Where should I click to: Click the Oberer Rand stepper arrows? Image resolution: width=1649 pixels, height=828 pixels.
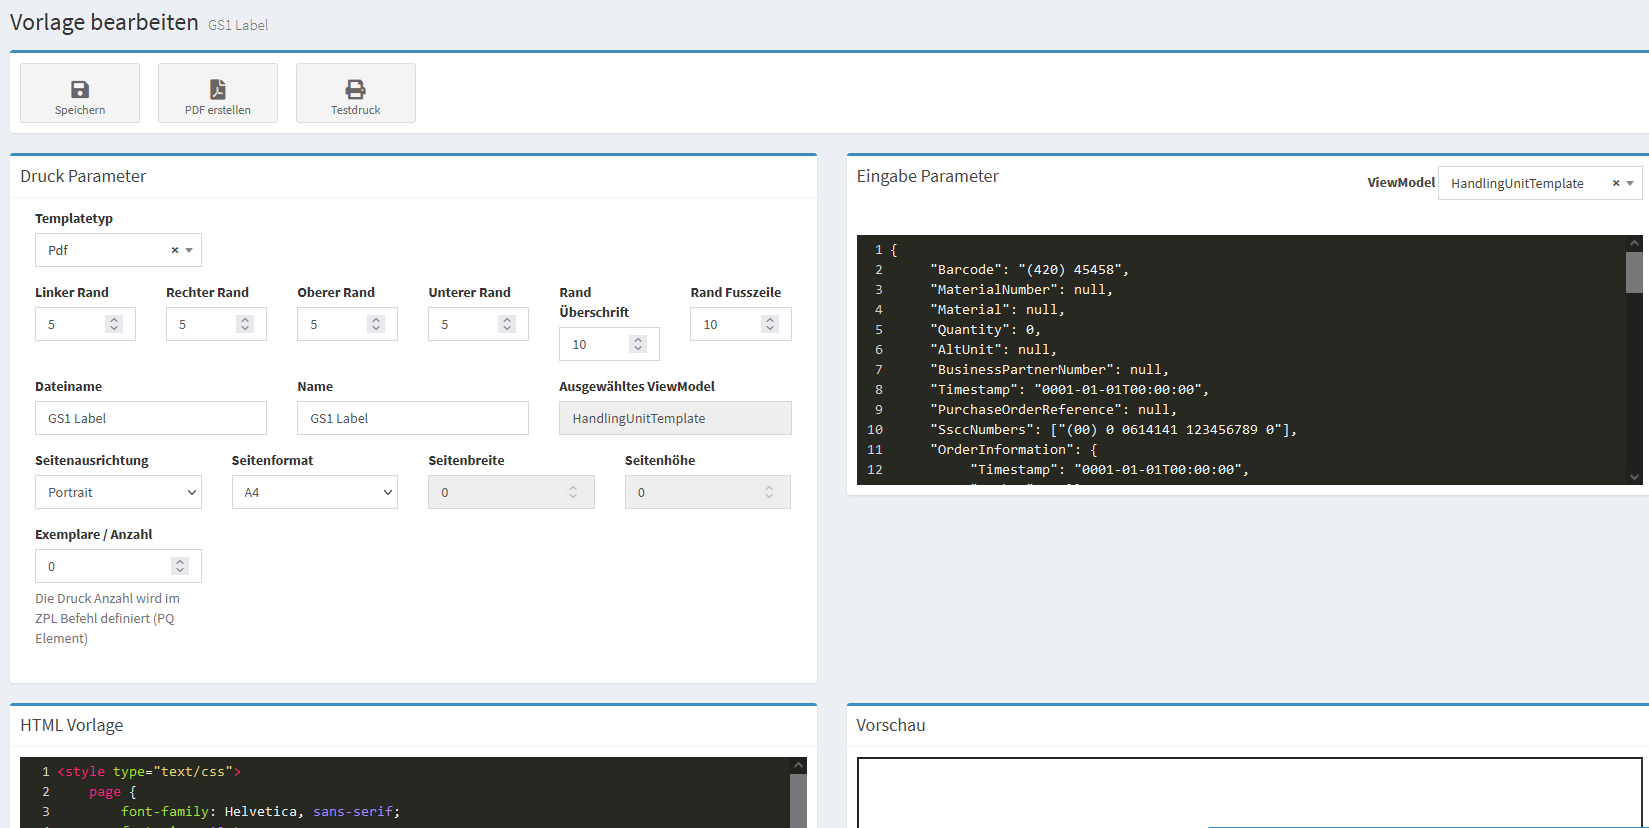pos(376,324)
